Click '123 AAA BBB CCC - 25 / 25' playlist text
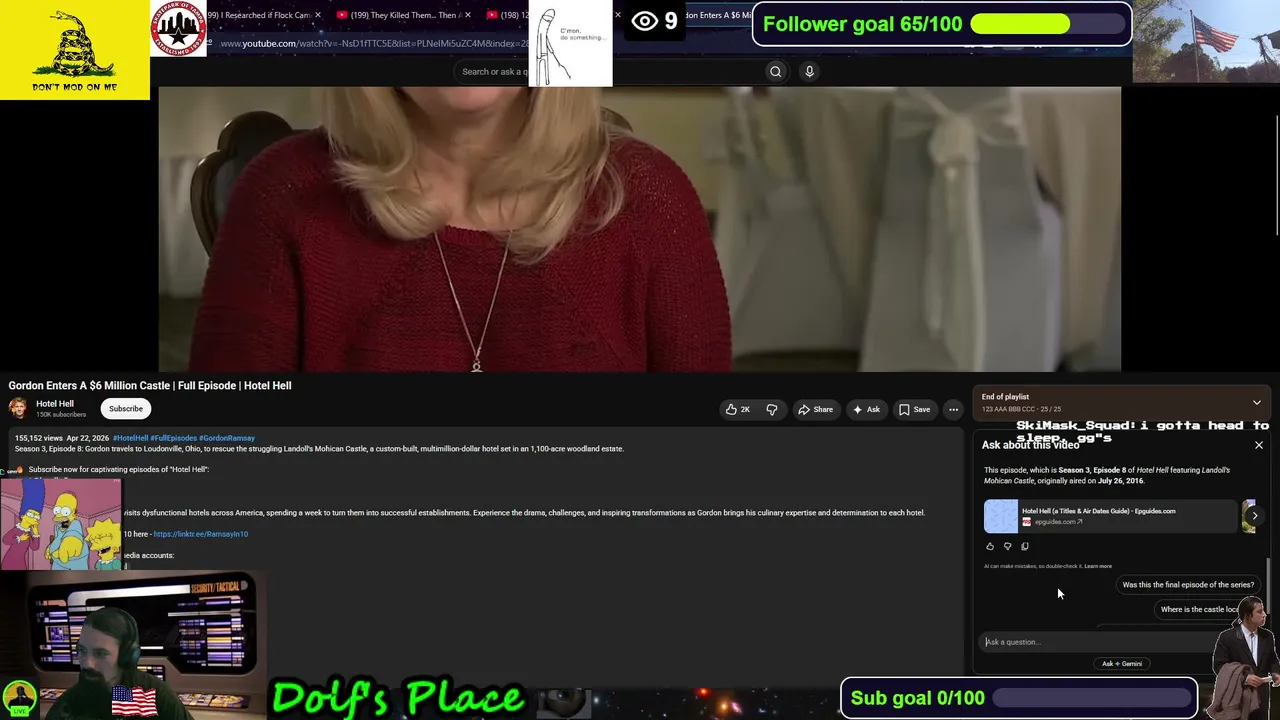1280x720 pixels. coord(1021,409)
